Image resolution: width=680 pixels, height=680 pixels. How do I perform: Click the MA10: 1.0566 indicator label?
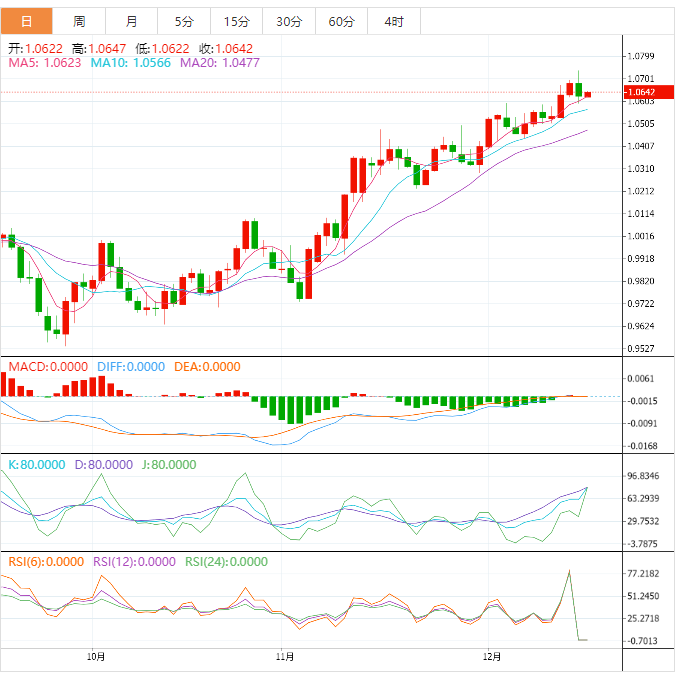tap(132, 62)
